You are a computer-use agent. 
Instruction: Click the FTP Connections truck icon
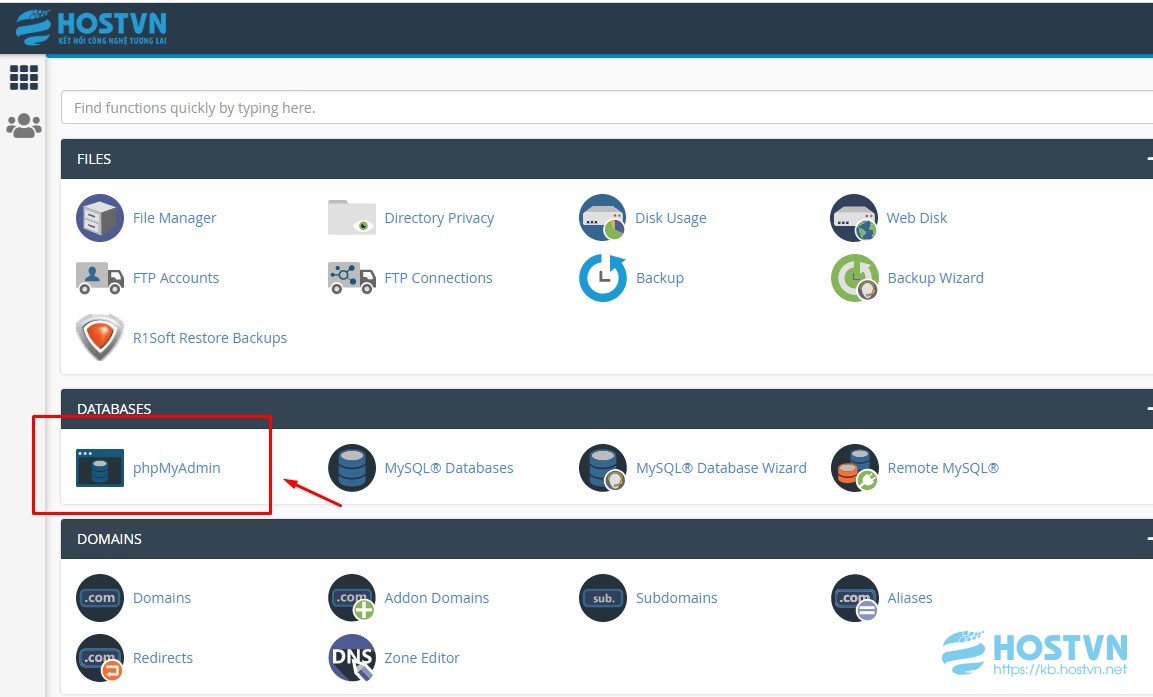(x=351, y=278)
